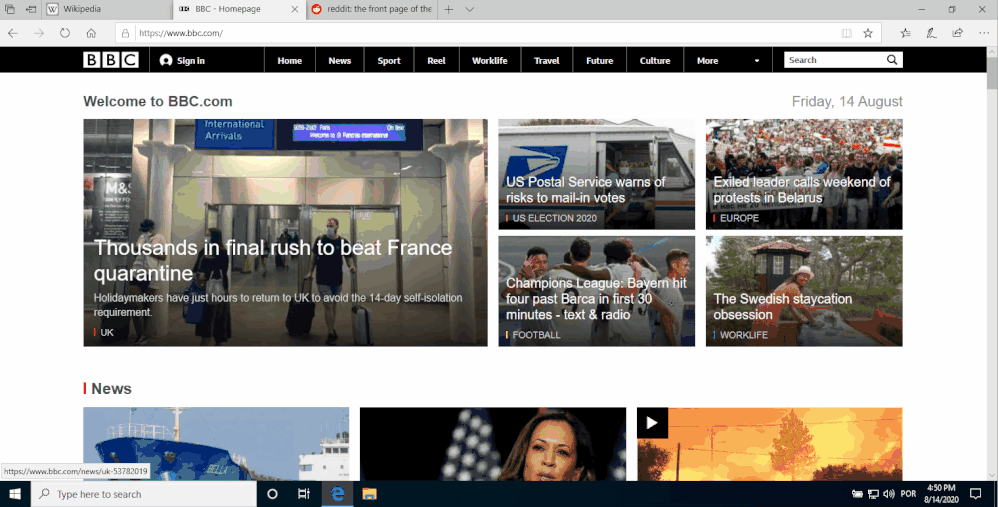Image resolution: width=998 pixels, height=507 pixels.
Task: Add BBC page to favorites star
Action: click(868, 33)
